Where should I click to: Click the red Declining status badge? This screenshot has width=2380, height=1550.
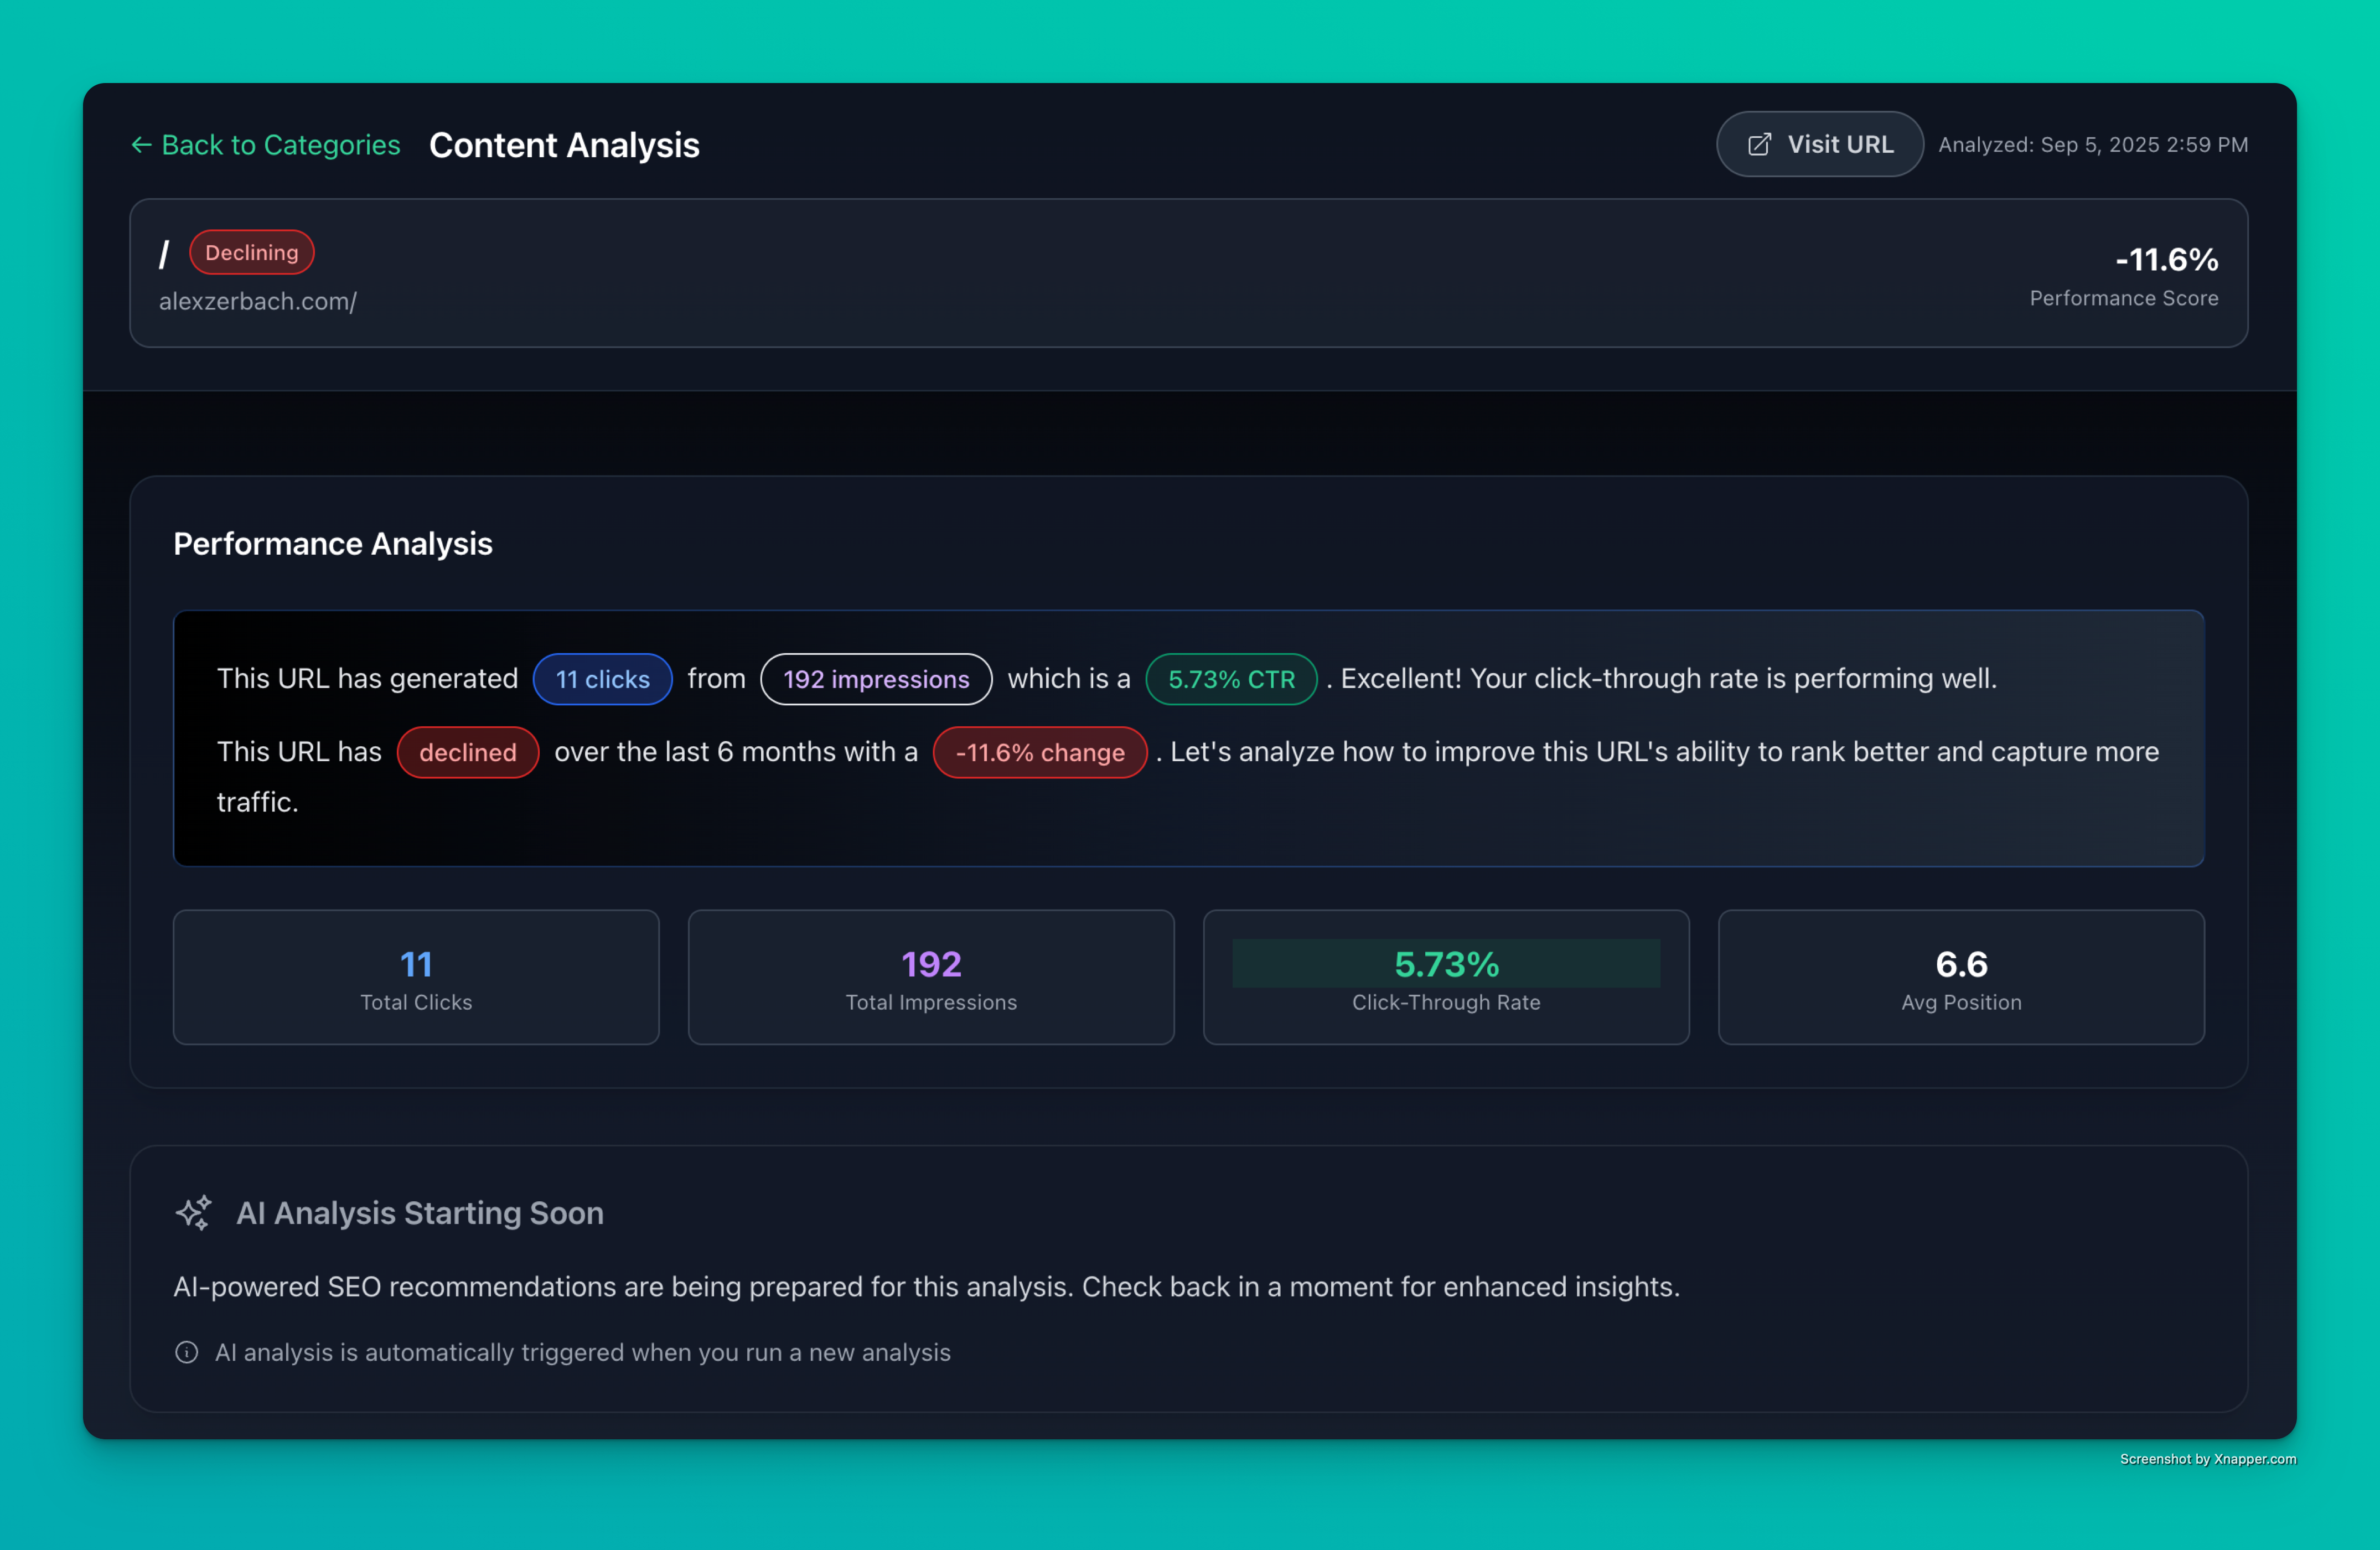point(251,252)
